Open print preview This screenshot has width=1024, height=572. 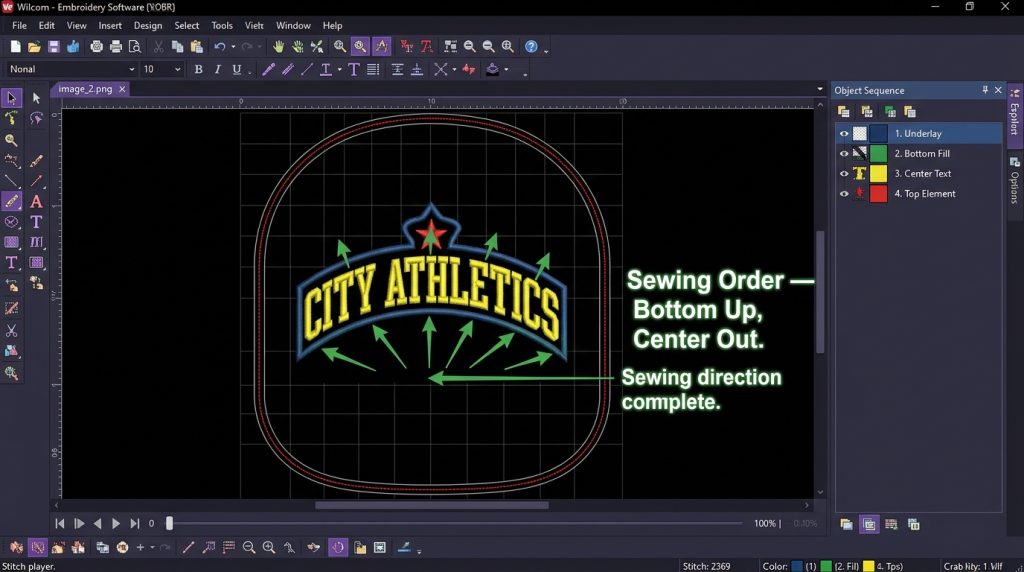tap(135, 46)
